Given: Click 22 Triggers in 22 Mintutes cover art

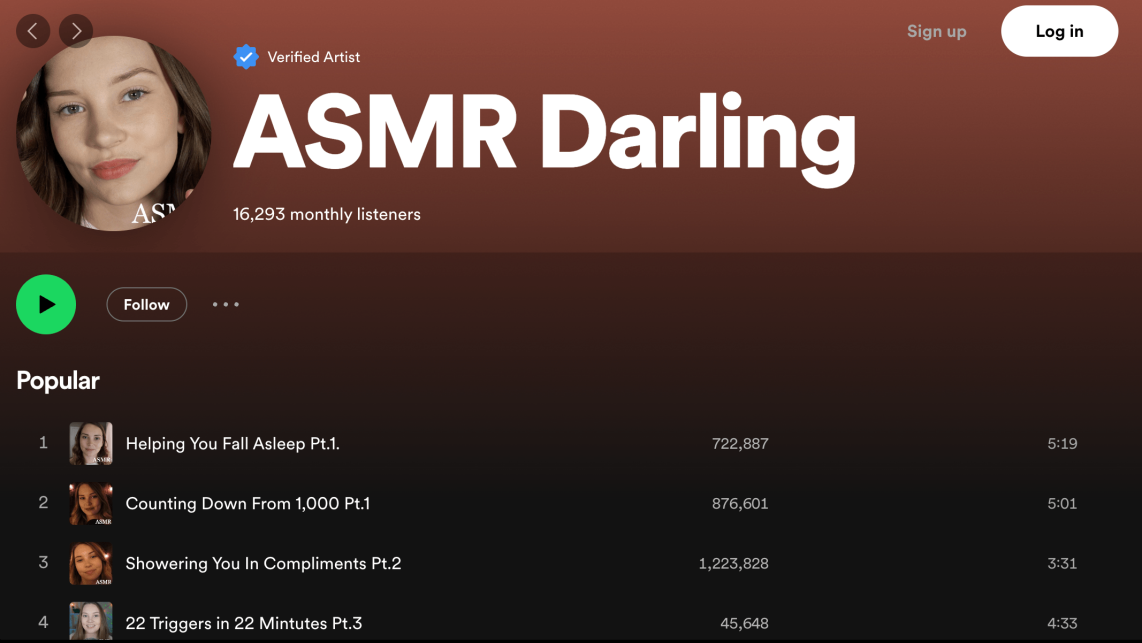Looking at the screenshot, I should pos(91,622).
